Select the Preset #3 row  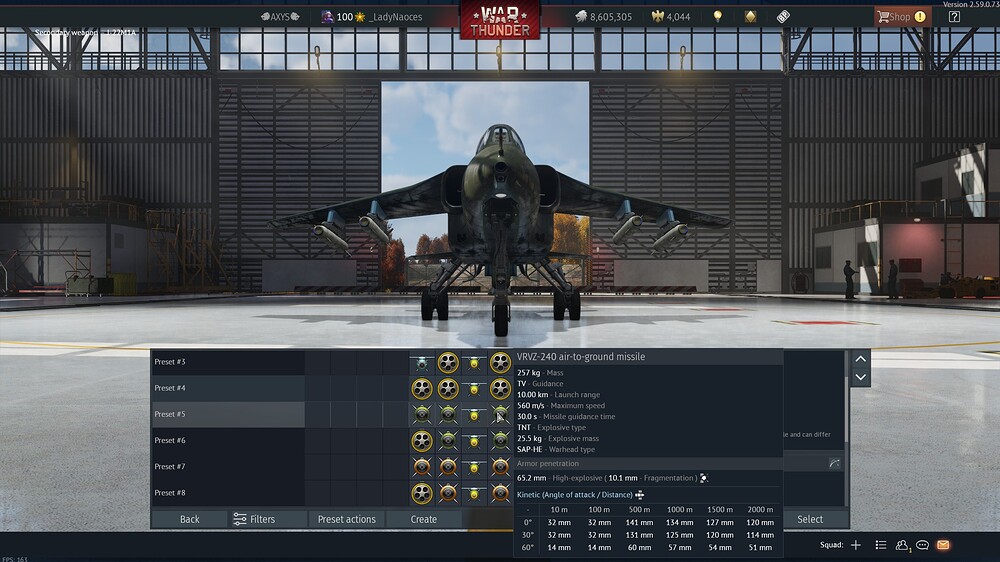[x=228, y=362]
